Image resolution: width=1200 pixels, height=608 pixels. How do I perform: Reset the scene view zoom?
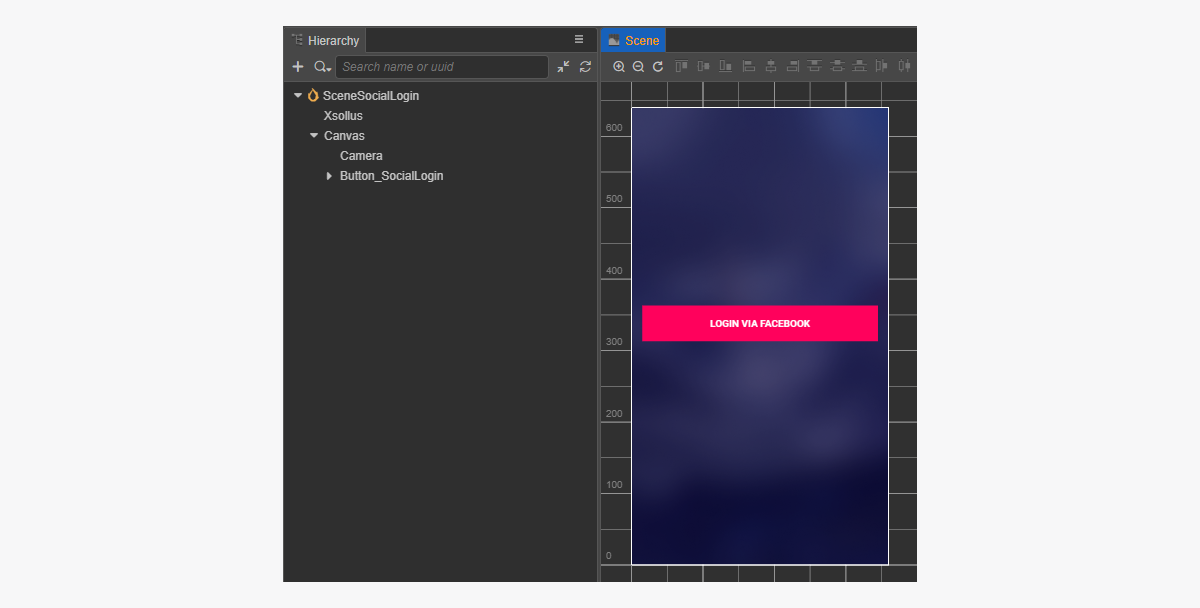[658, 67]
